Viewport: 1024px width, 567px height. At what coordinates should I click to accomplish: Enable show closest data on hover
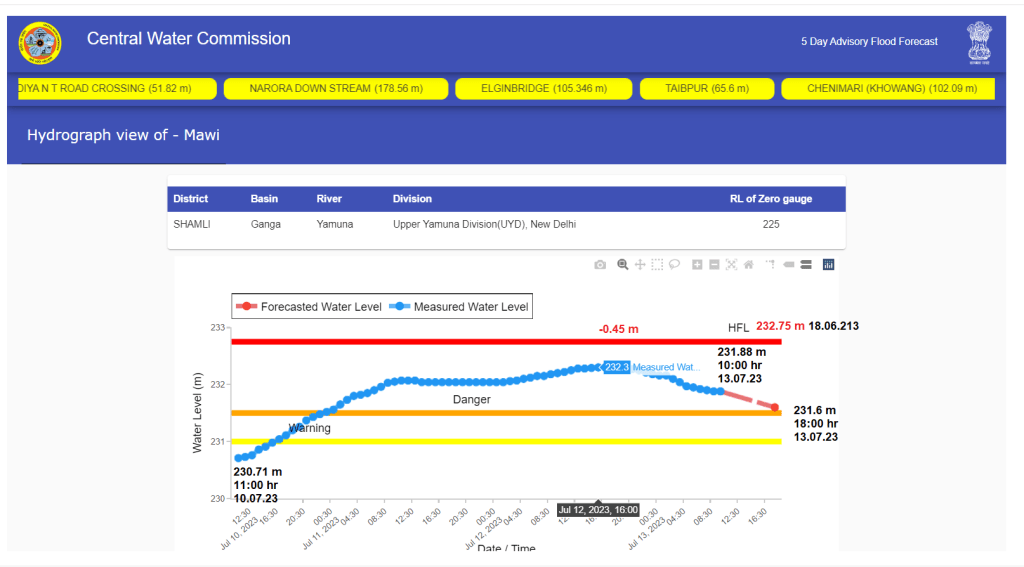tap(789, 265)
